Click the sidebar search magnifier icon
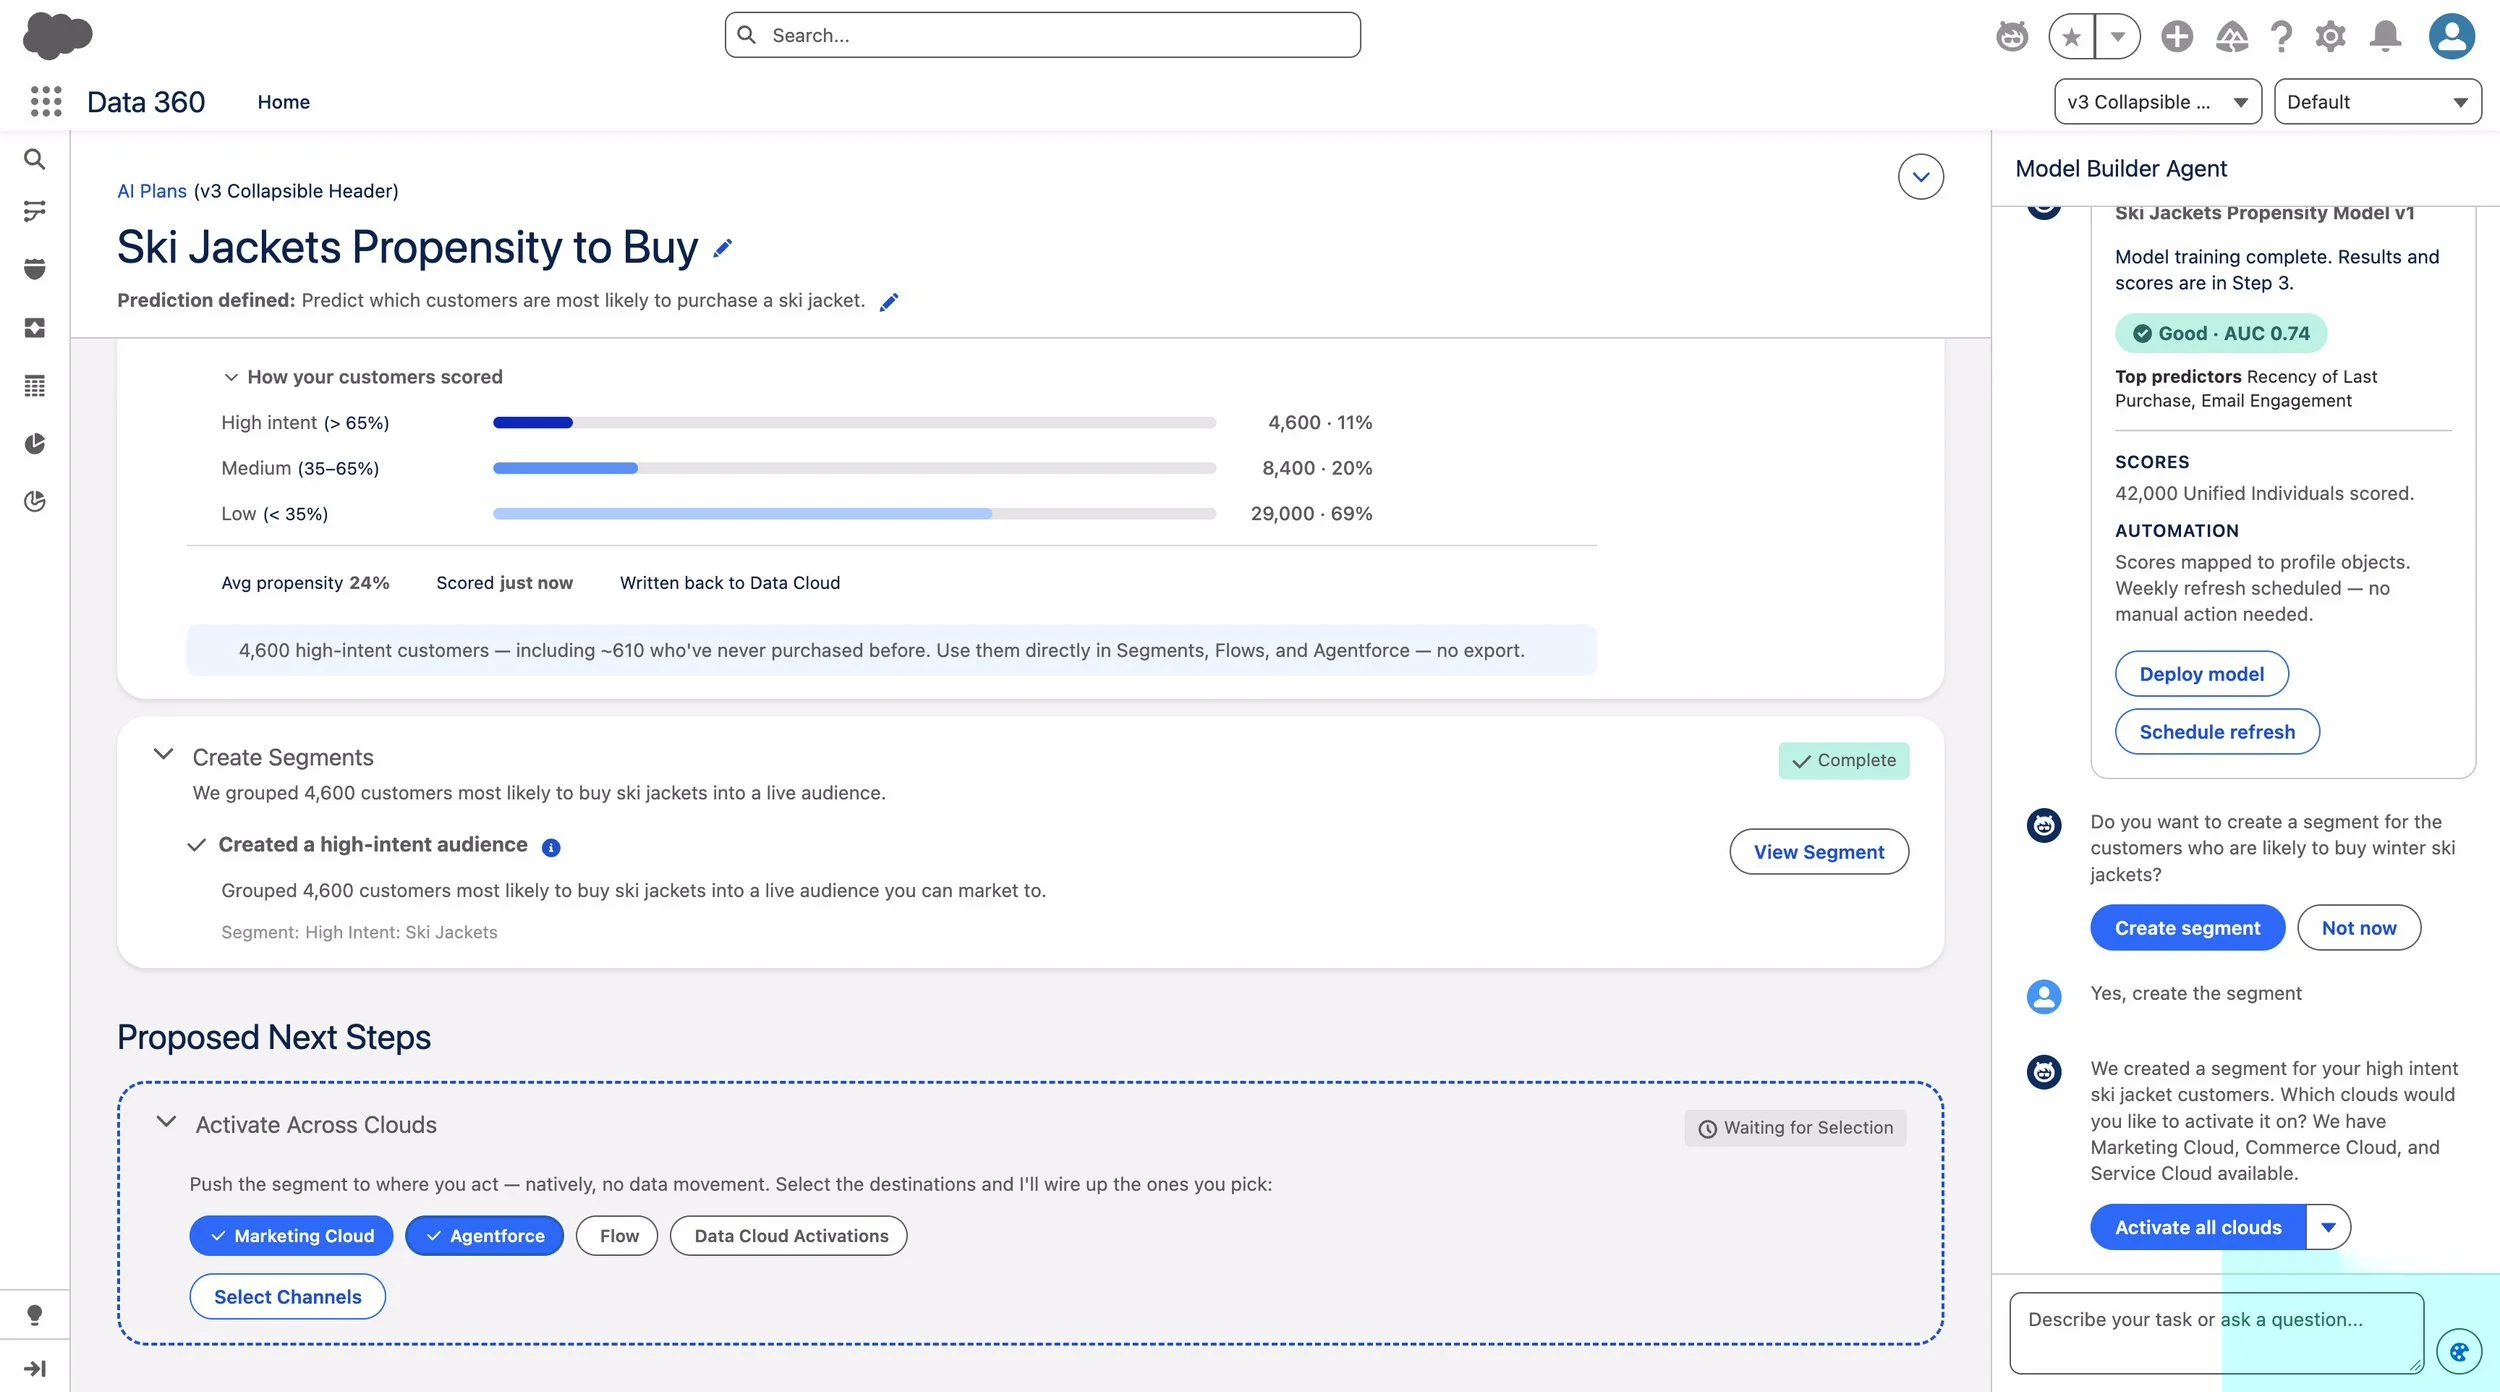This screenshot has height=1392, width=2500. tap(35, 159)
